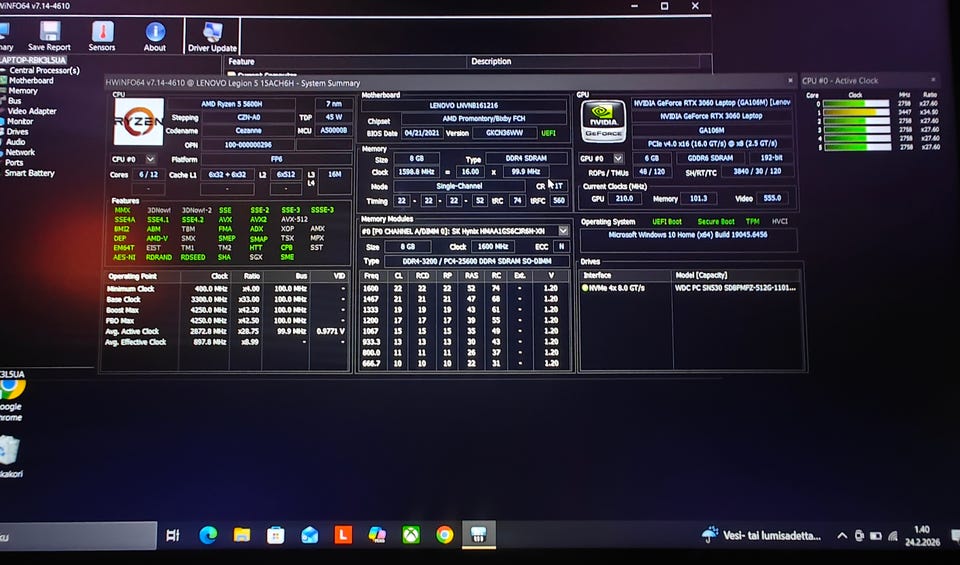
Task: Click the AMD Ryzen 5 5600H name field
Action: [231, 104]
